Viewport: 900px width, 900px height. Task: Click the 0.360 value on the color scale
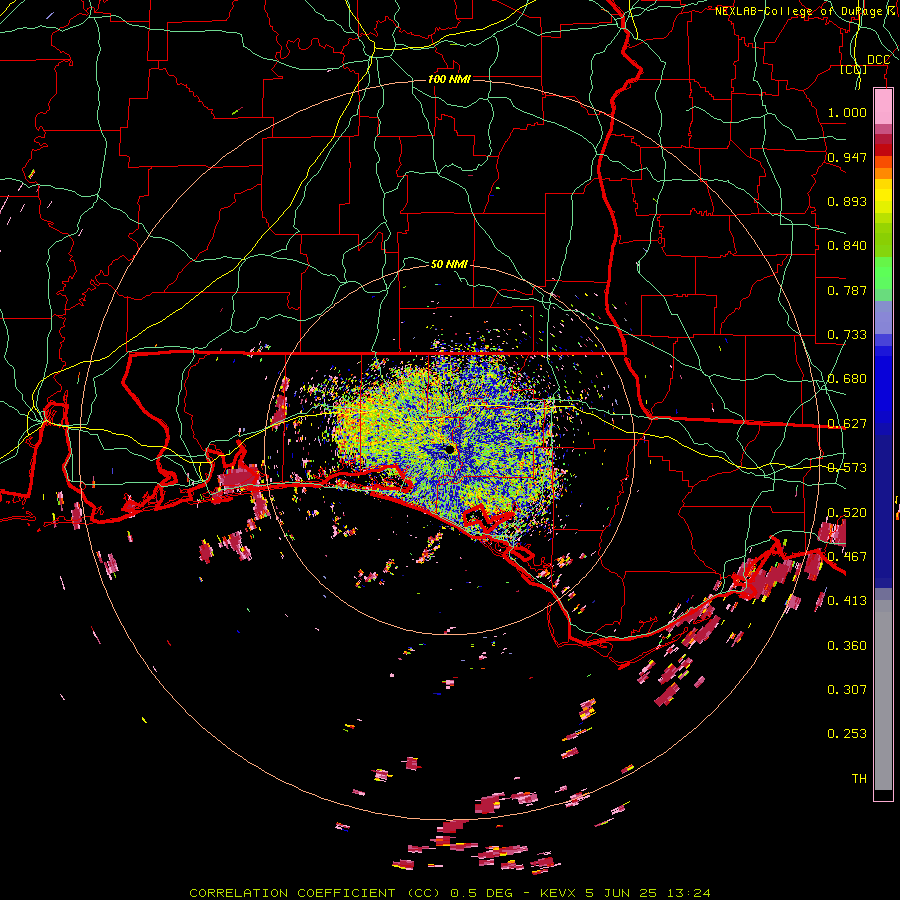click(x=847, y=646)
